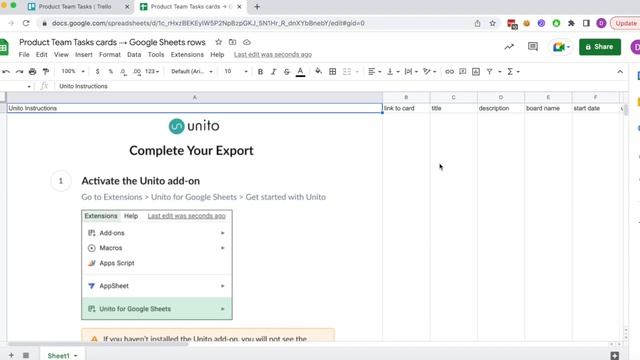The width and height of the screenshot is (640, 360).
Task: Collapse the toolbar with the caret
Action: click(x=620, y=72)
